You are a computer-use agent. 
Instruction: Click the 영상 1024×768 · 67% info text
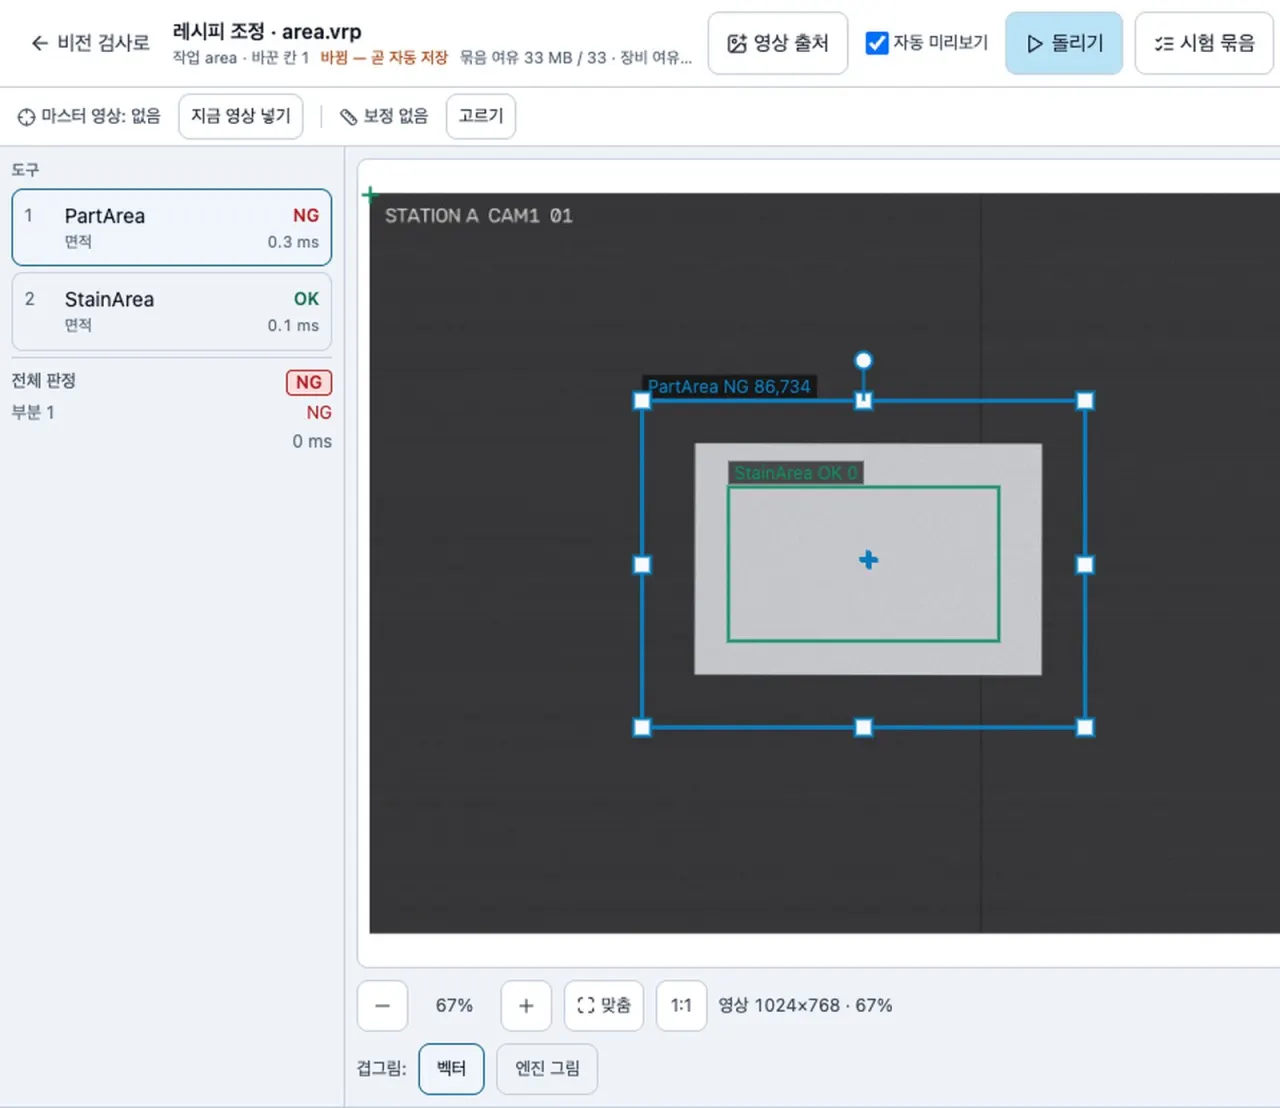pyautogui.click(x=805, y=1006)
